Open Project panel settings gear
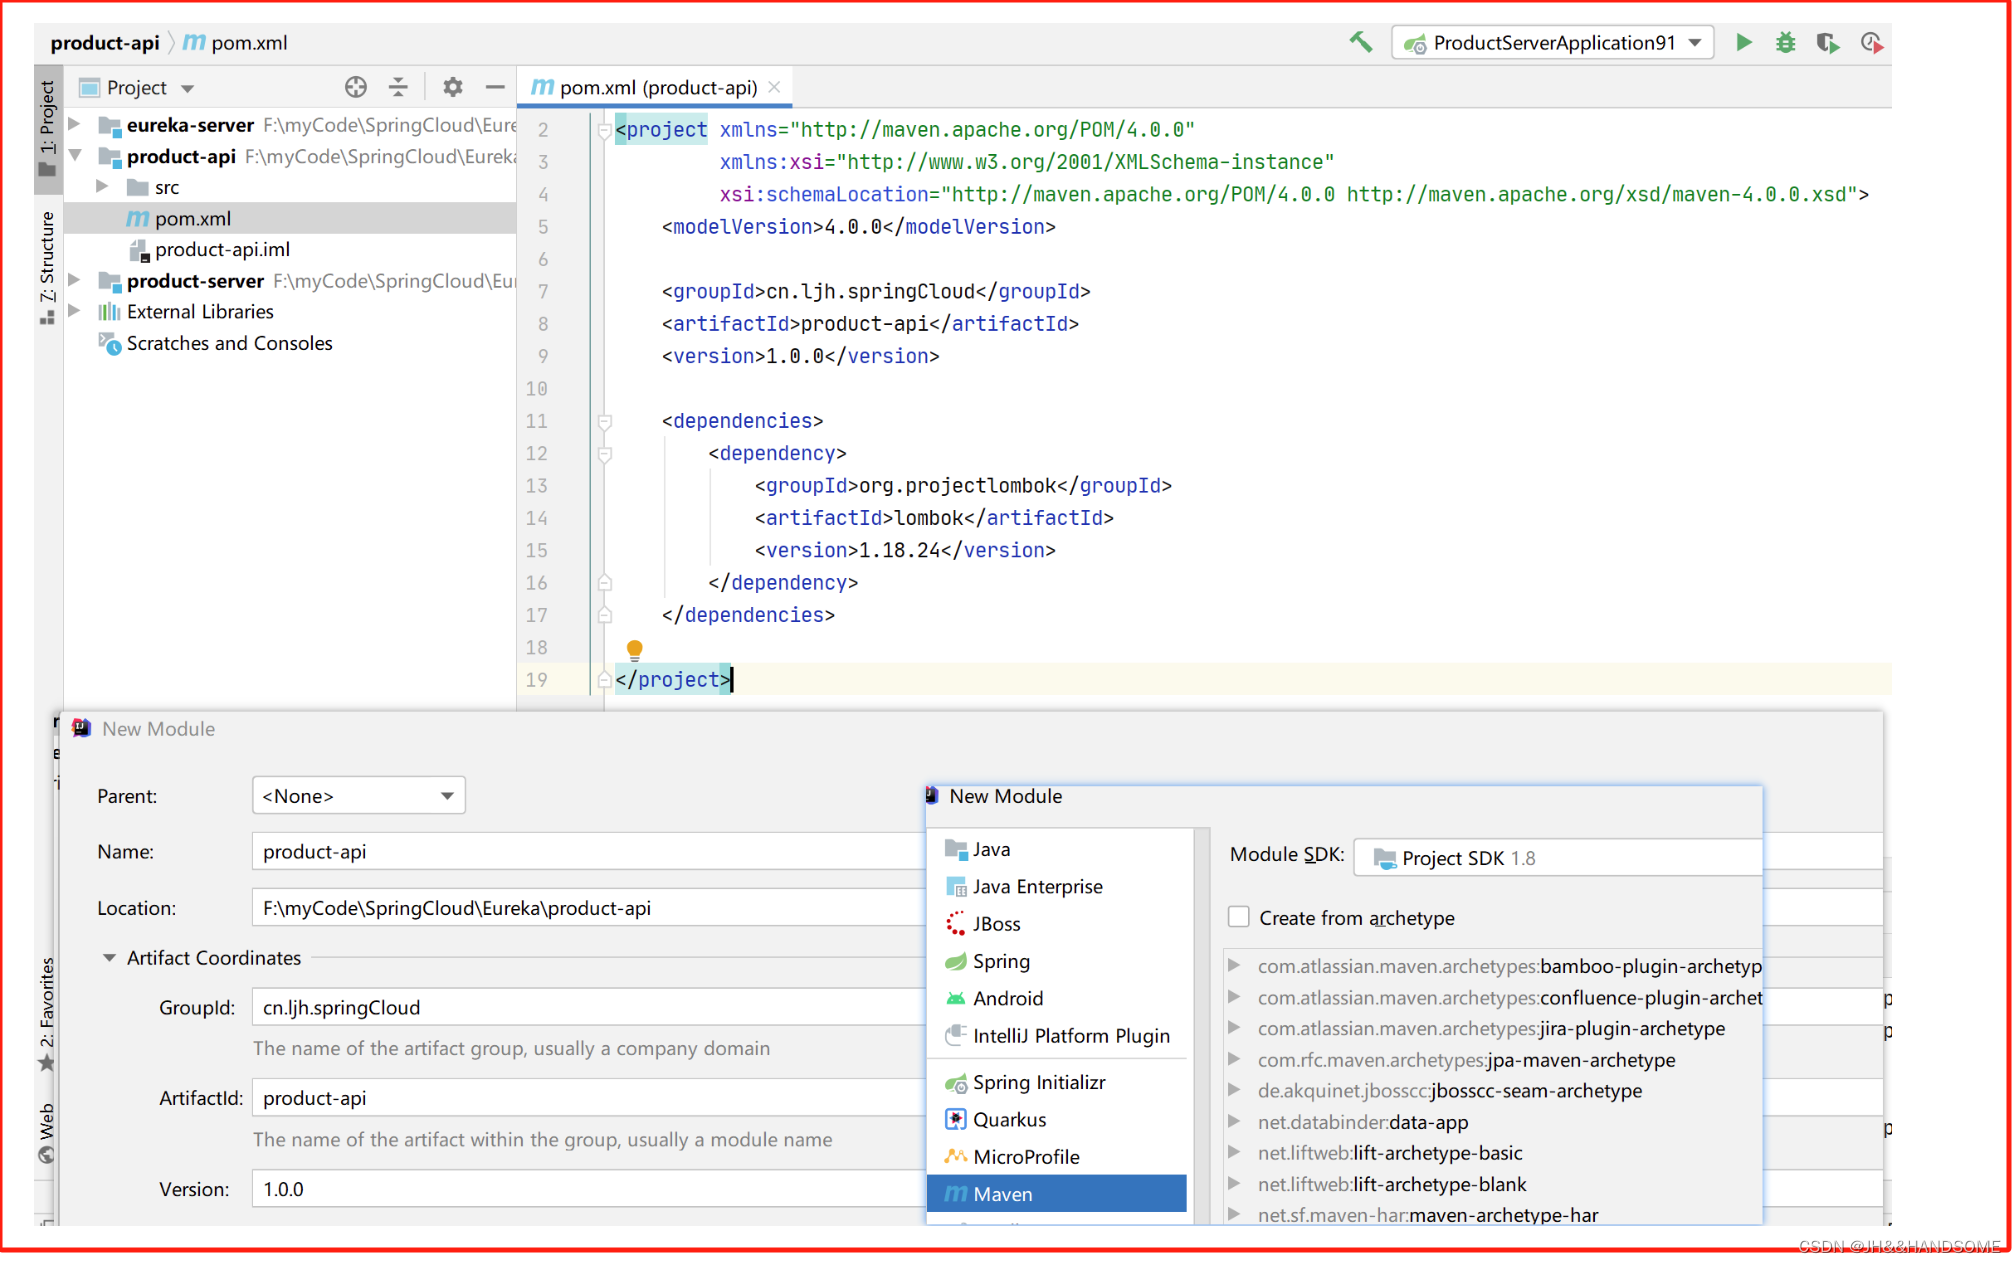This screenshot has width=2016, height=1263. (x=452, y=87)
